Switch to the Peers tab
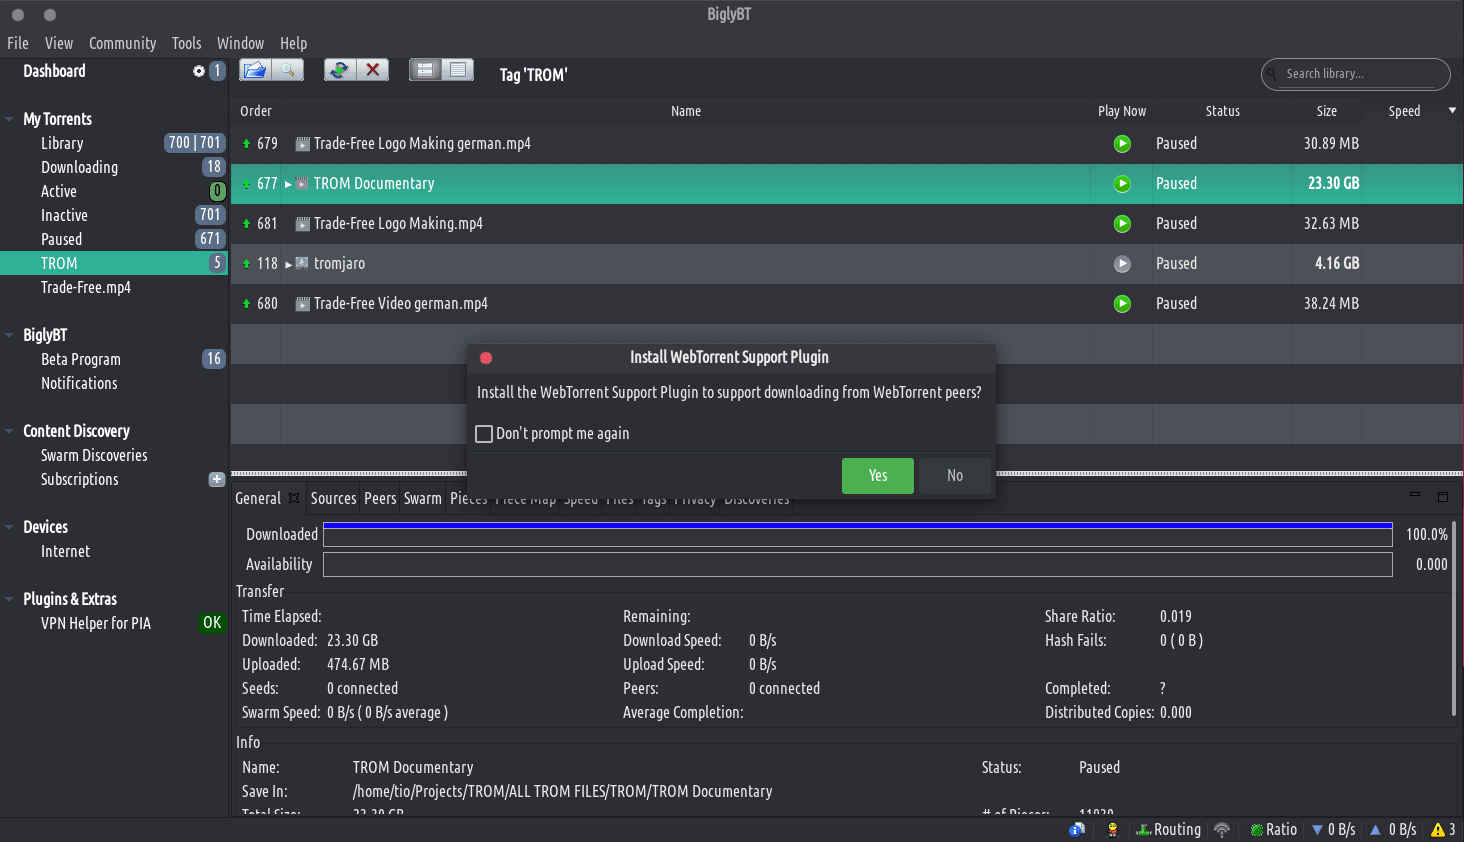The height and width of the screenshot is (842, 1464). click(380, 498)
